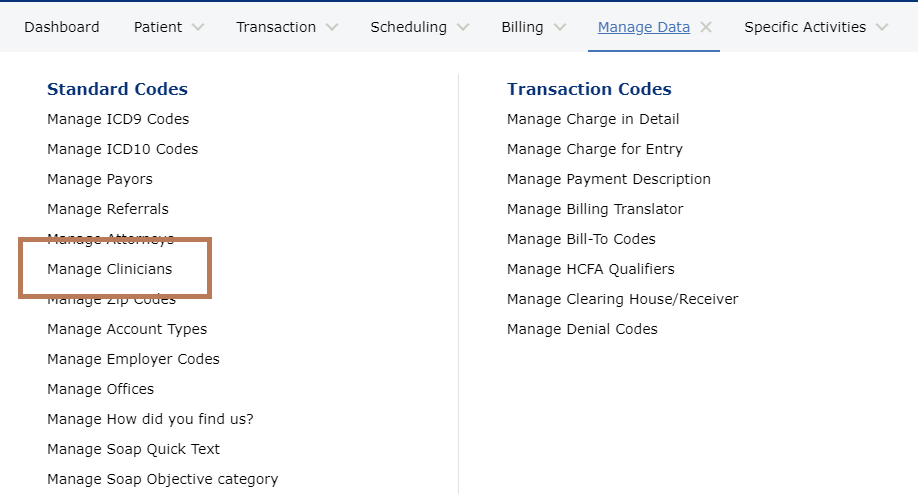Image resolution: width=918 pixels, height=494 pixels.
Task: Open Manage Clinicians
Action: (x=109, y=269)
